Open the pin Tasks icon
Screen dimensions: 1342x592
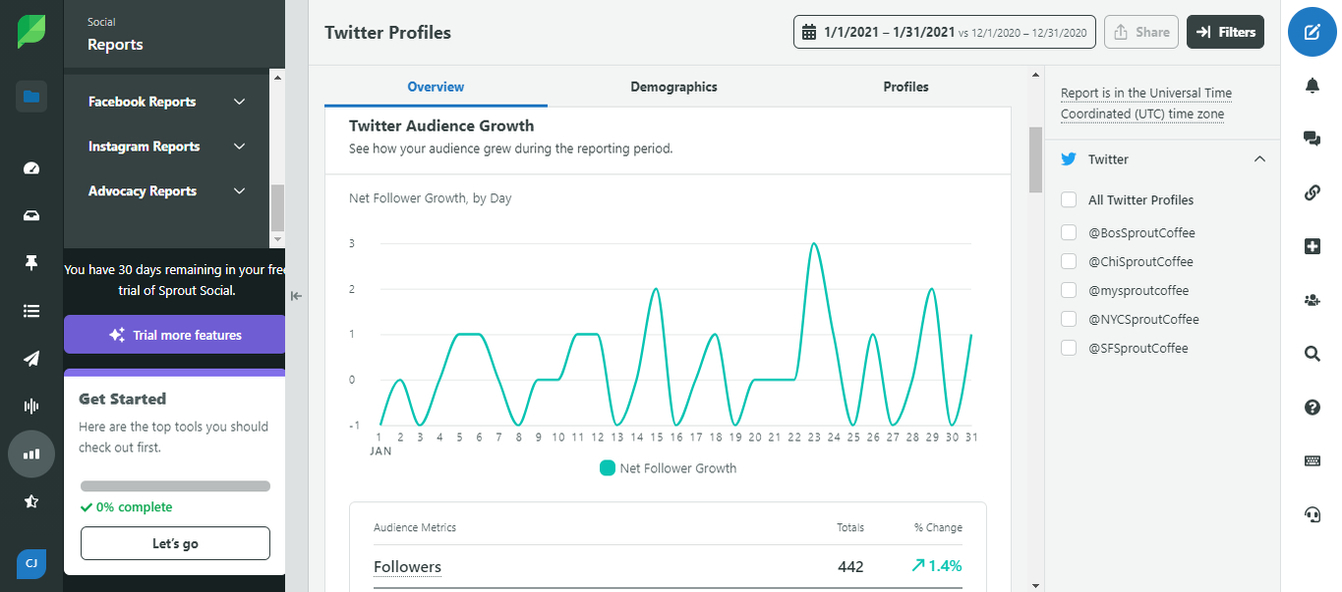[x=31, y=263]
